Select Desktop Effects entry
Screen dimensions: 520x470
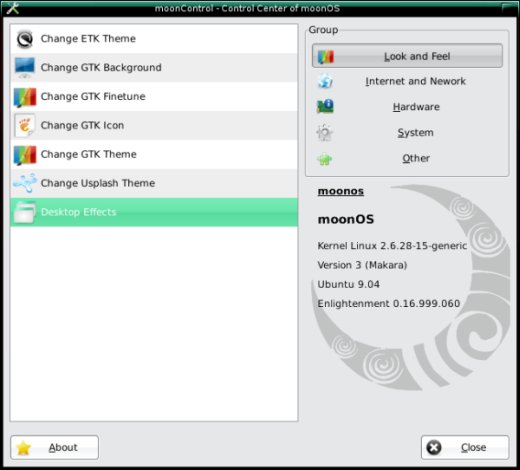pos(154,212)
